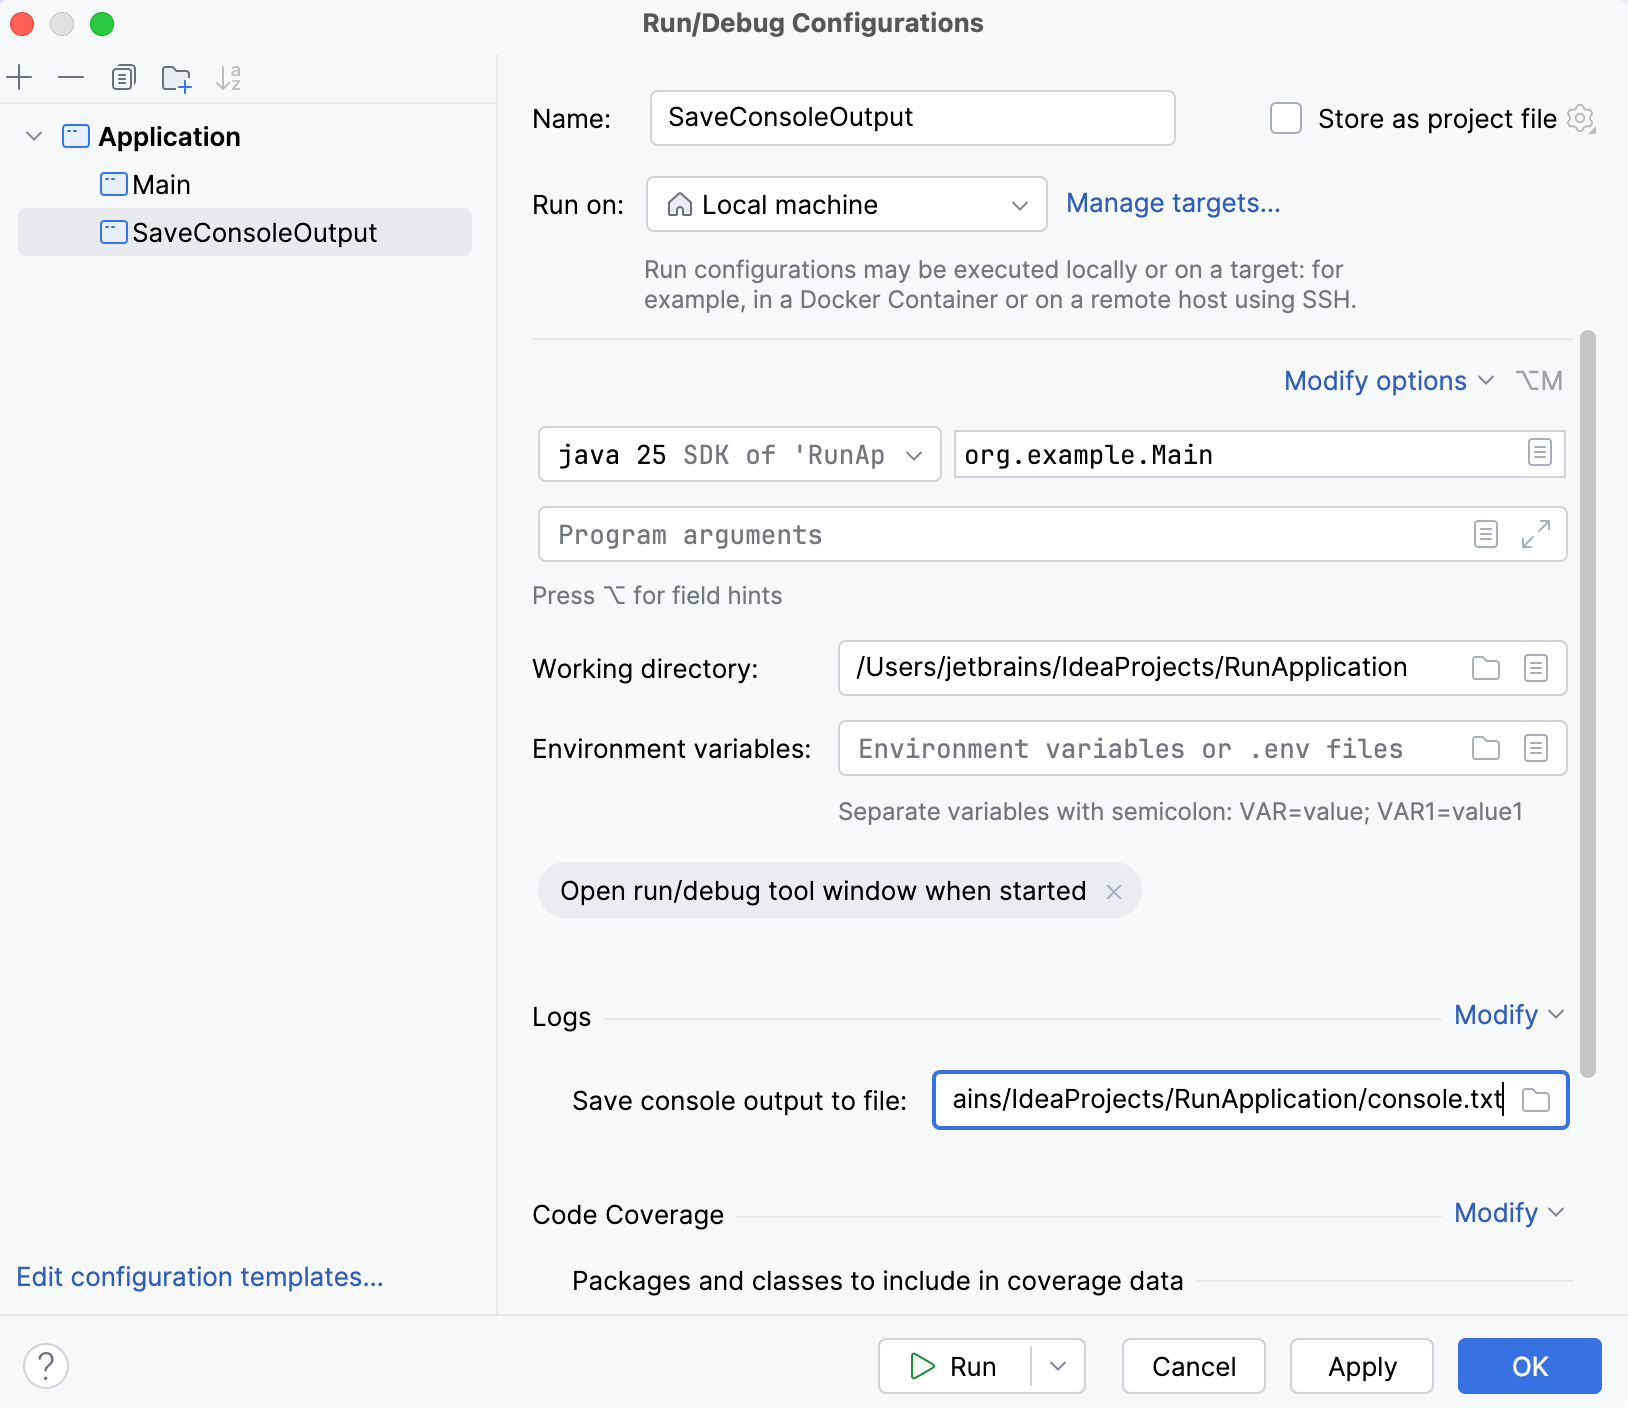Click the Manage targets link
1628x1408 pixels.
[1172, 203]
